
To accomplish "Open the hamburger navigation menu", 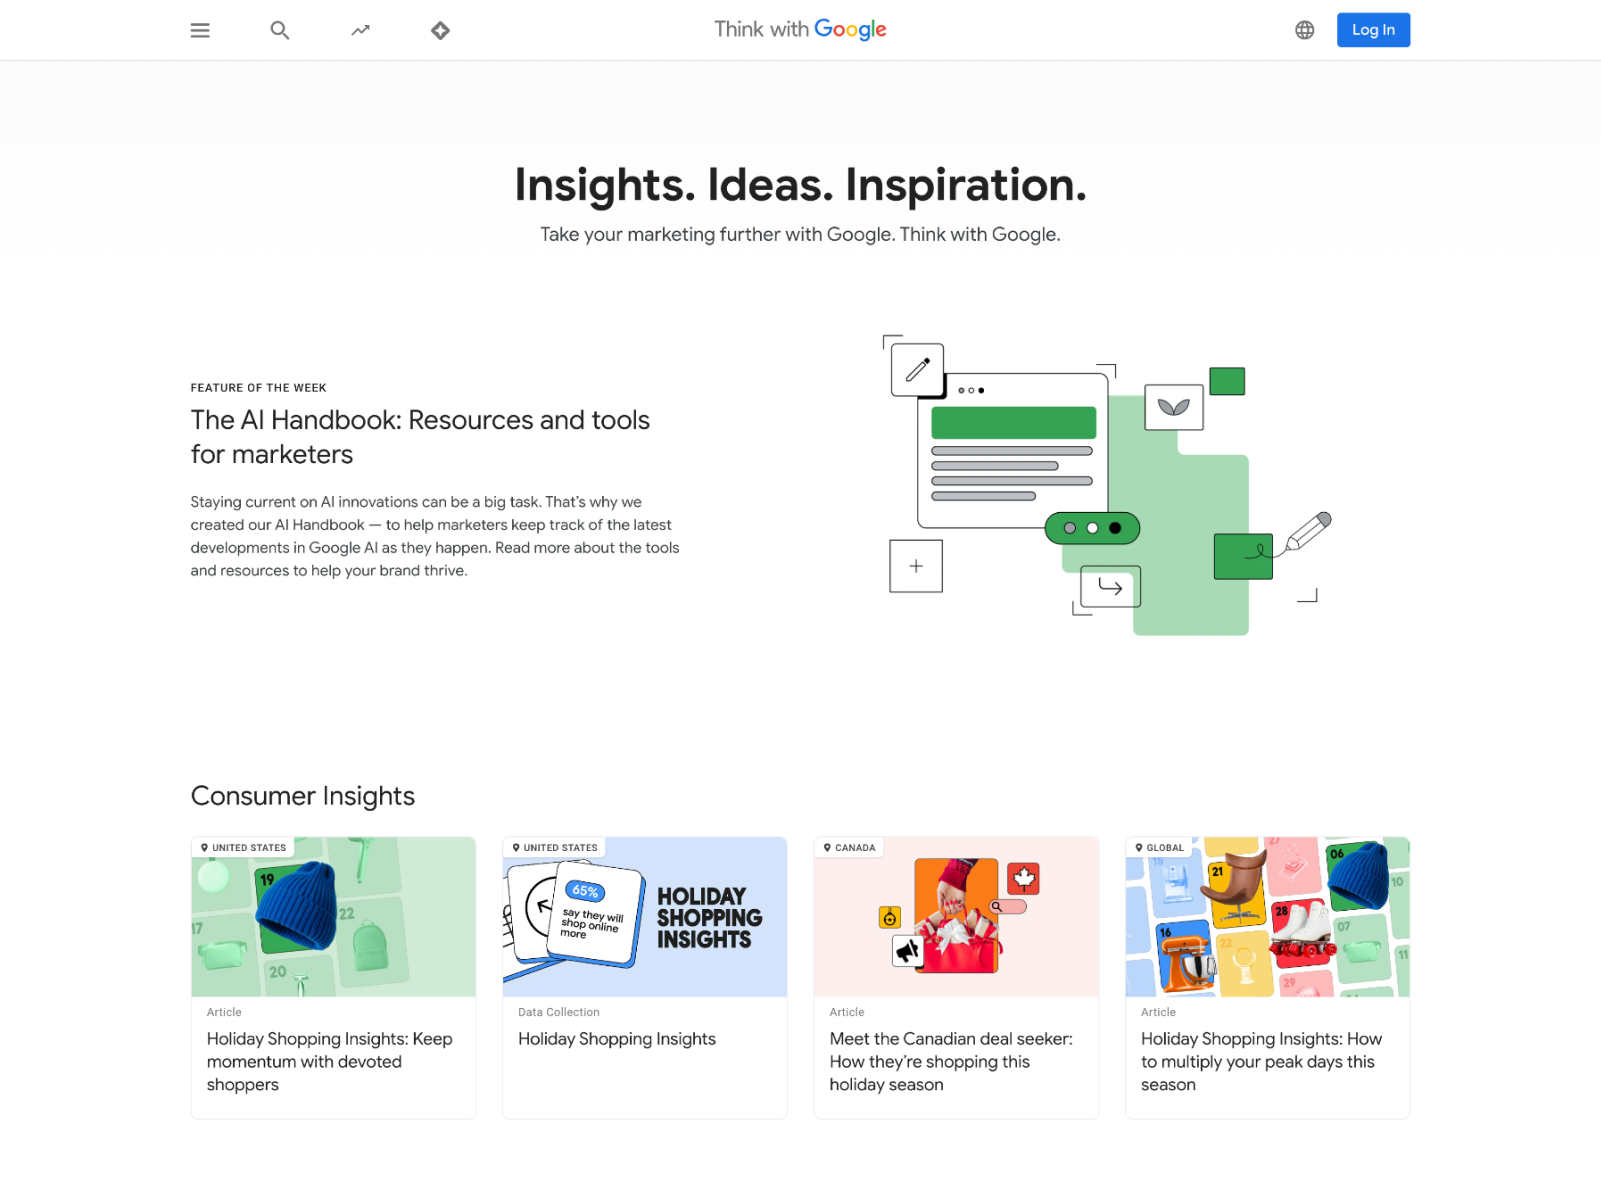I will click(x=200, y=30).
